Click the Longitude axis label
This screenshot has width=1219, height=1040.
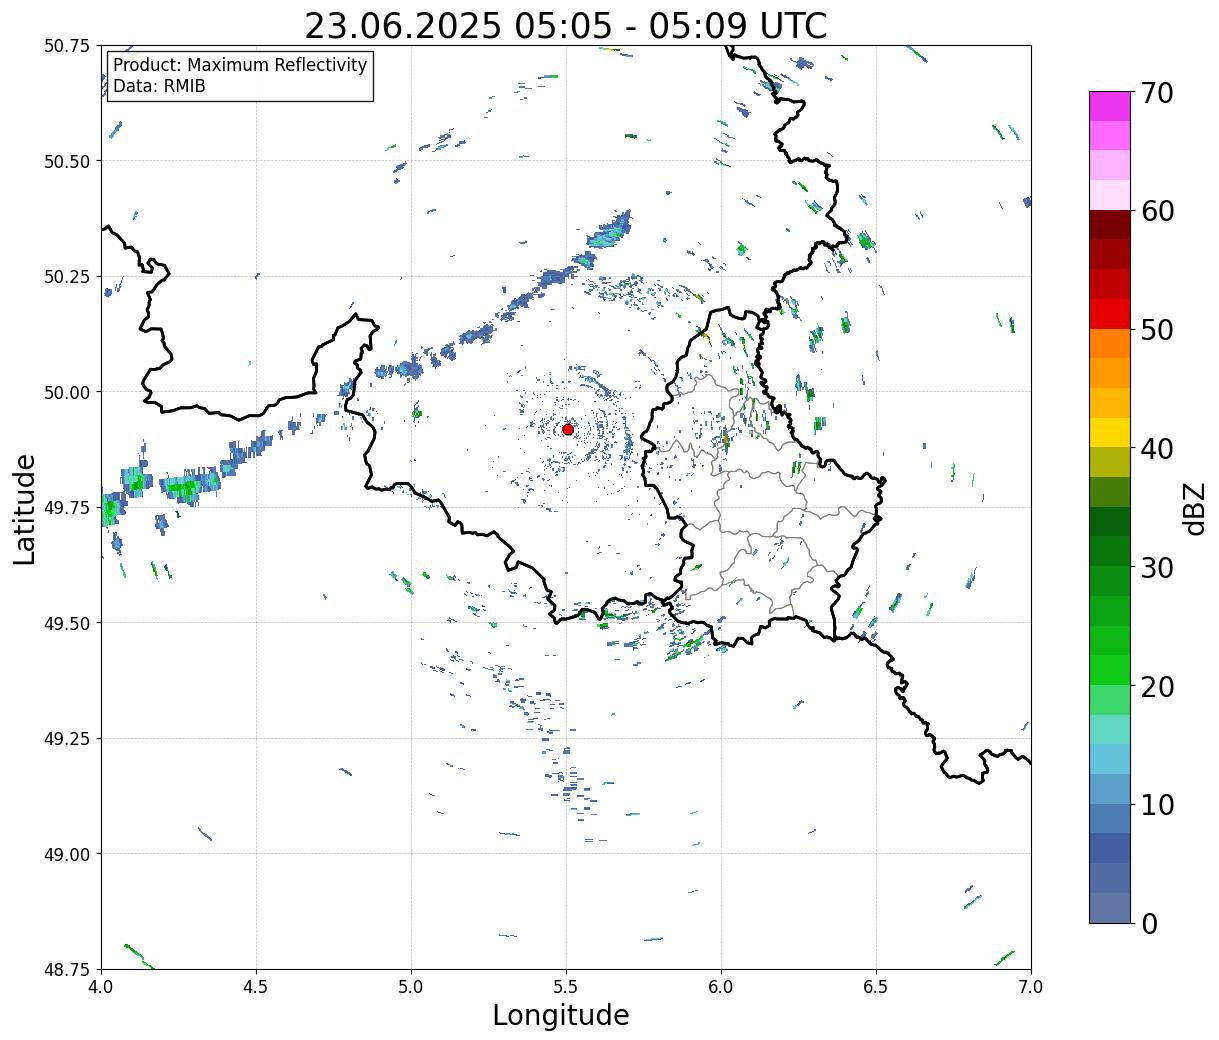tap(561, 1015)
